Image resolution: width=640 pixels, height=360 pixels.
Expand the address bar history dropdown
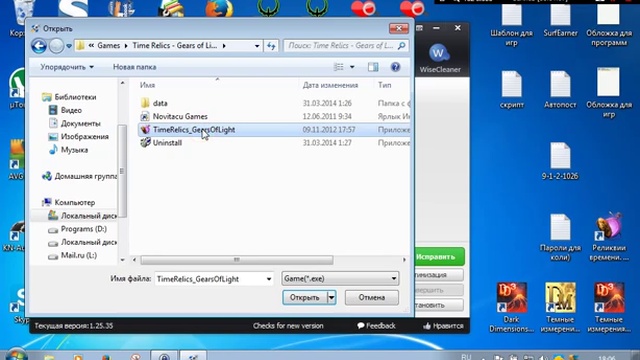pyautogui.click(x=257, y=46)
